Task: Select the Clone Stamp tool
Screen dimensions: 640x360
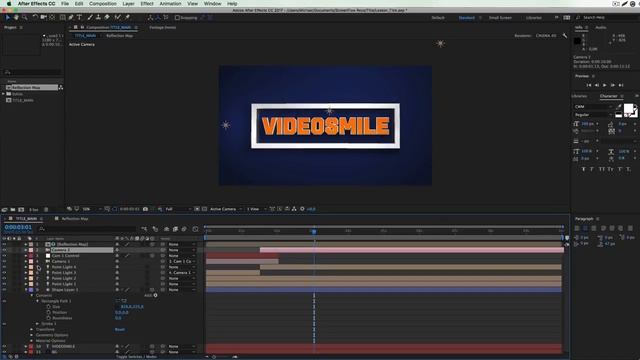Action: 98,18
